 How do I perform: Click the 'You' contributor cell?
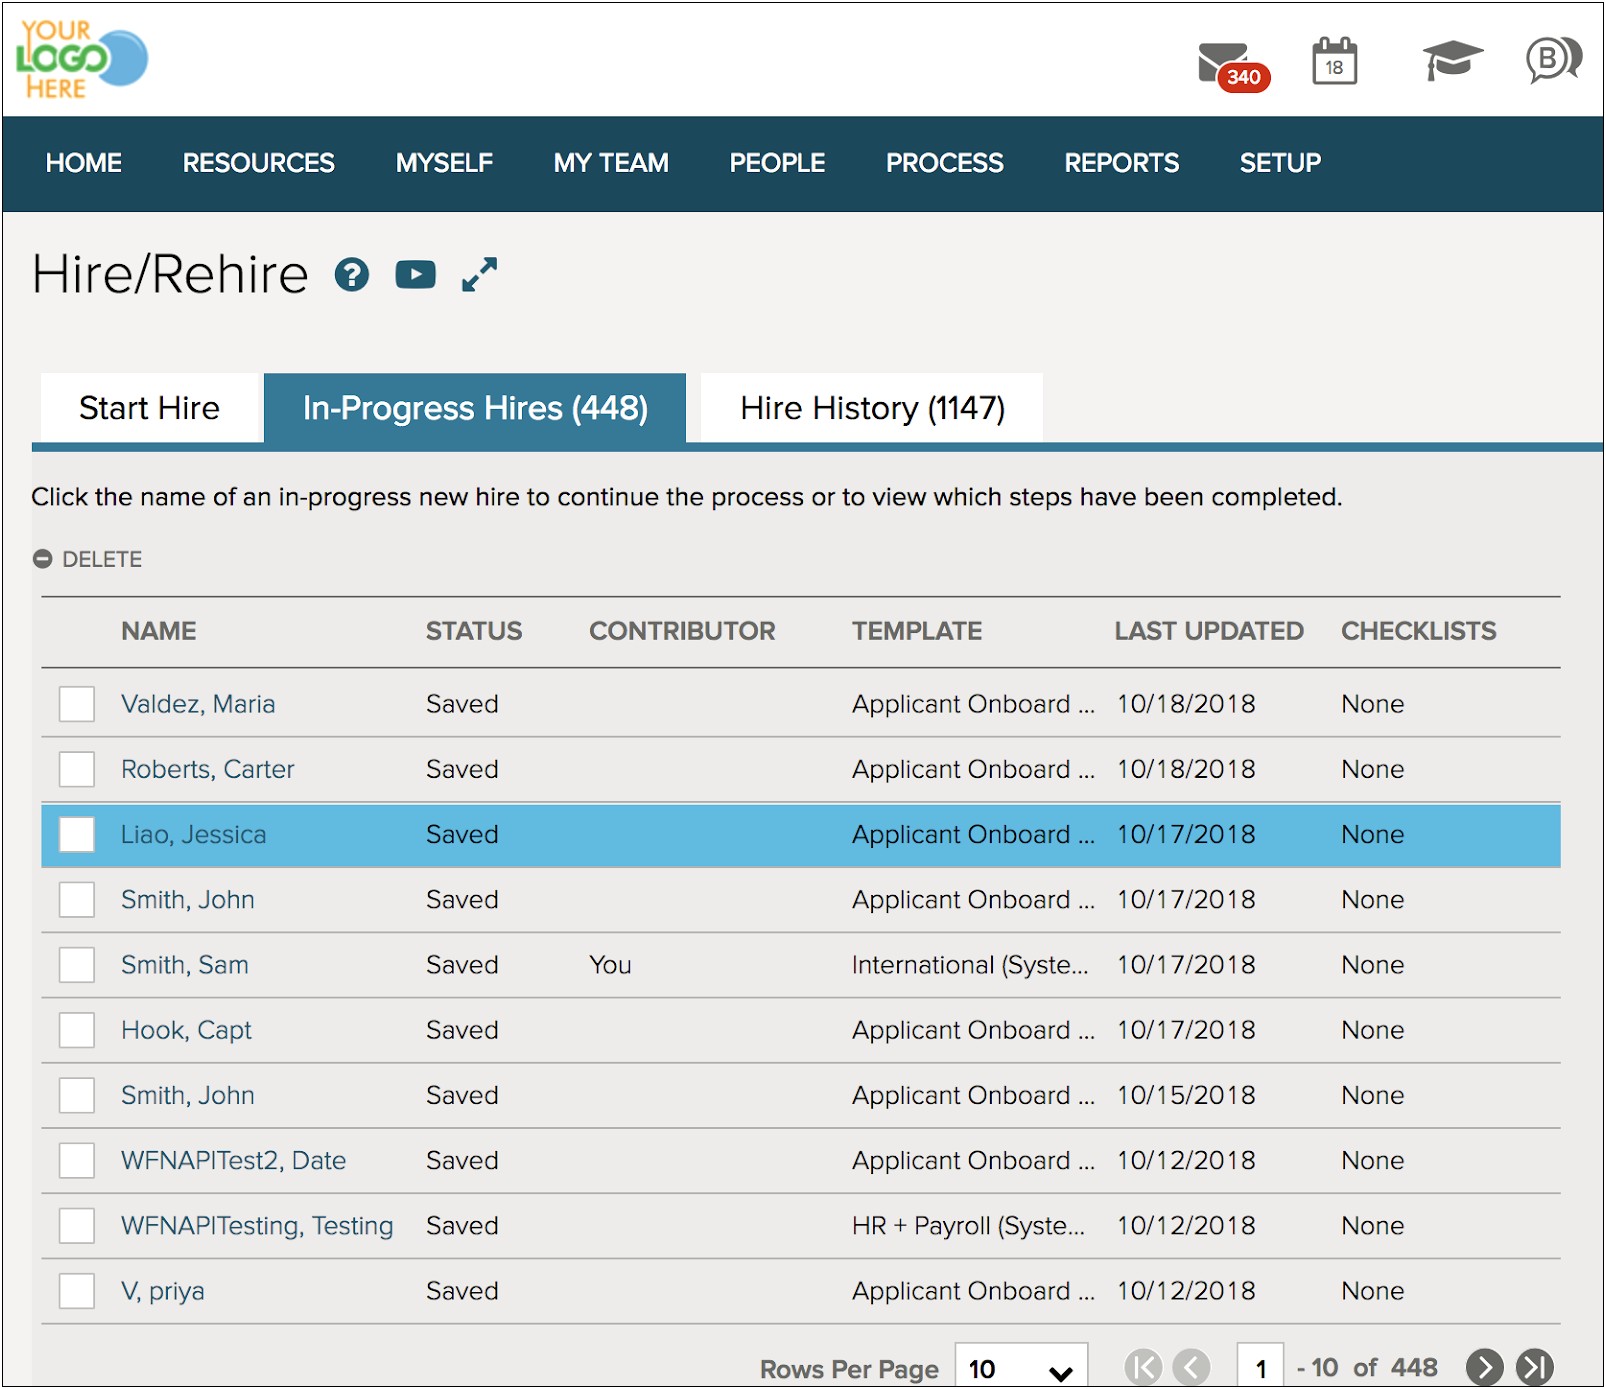pos(610,965)
